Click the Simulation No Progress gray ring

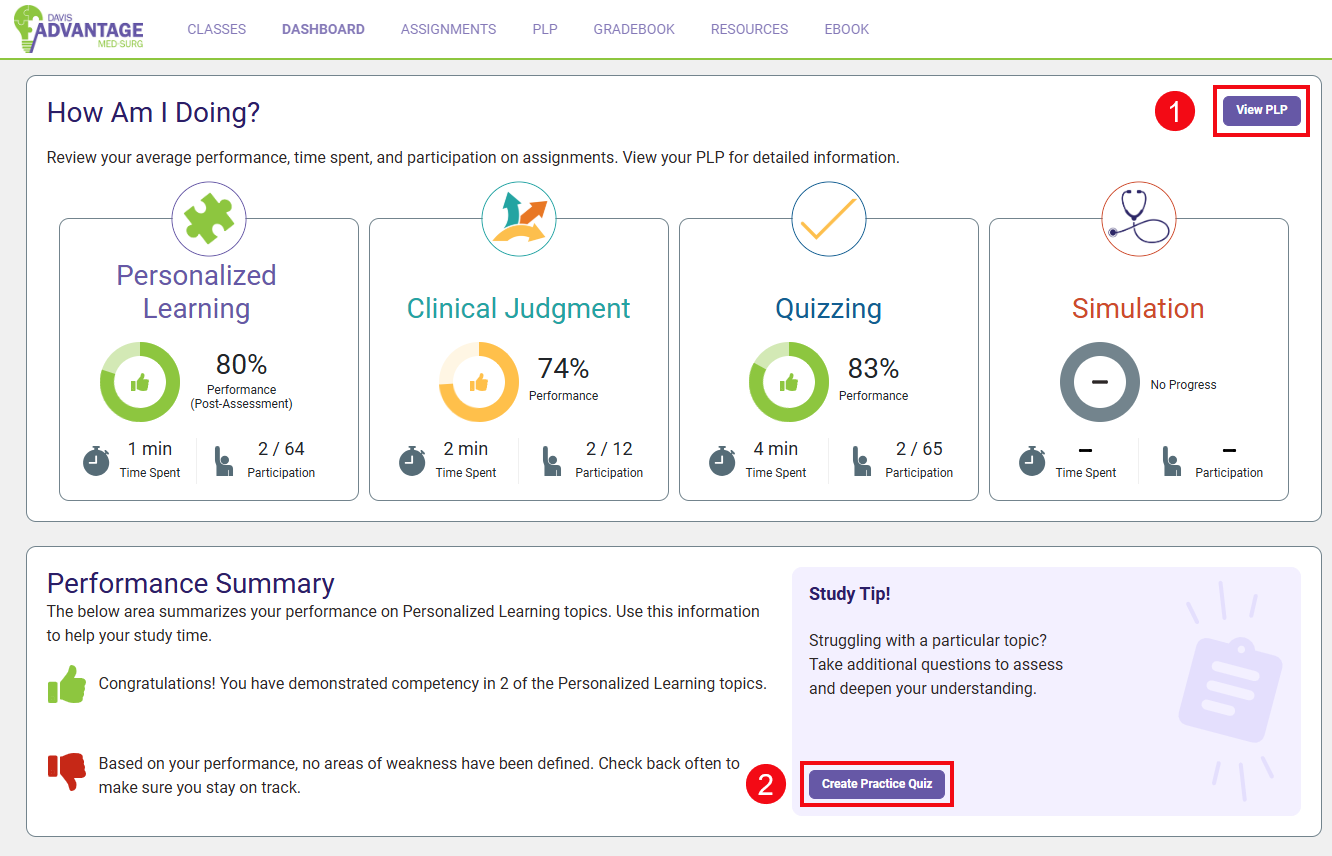tap(1099, 382)
